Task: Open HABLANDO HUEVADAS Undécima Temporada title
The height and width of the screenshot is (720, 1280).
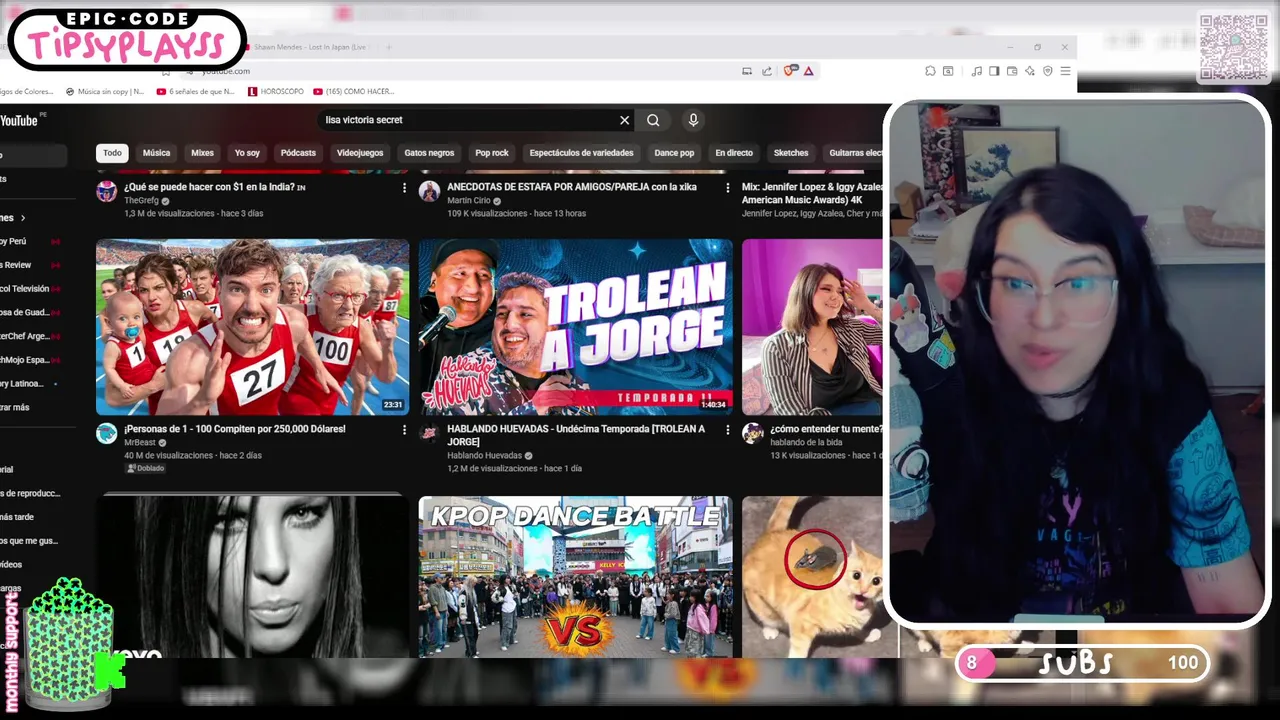Action: 576,435
